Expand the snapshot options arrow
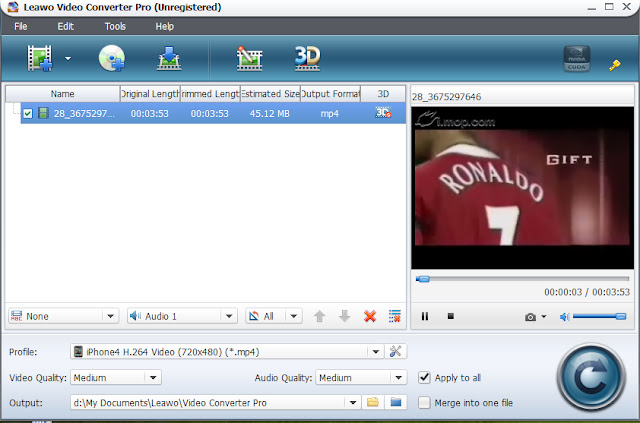 pos(544,316)
